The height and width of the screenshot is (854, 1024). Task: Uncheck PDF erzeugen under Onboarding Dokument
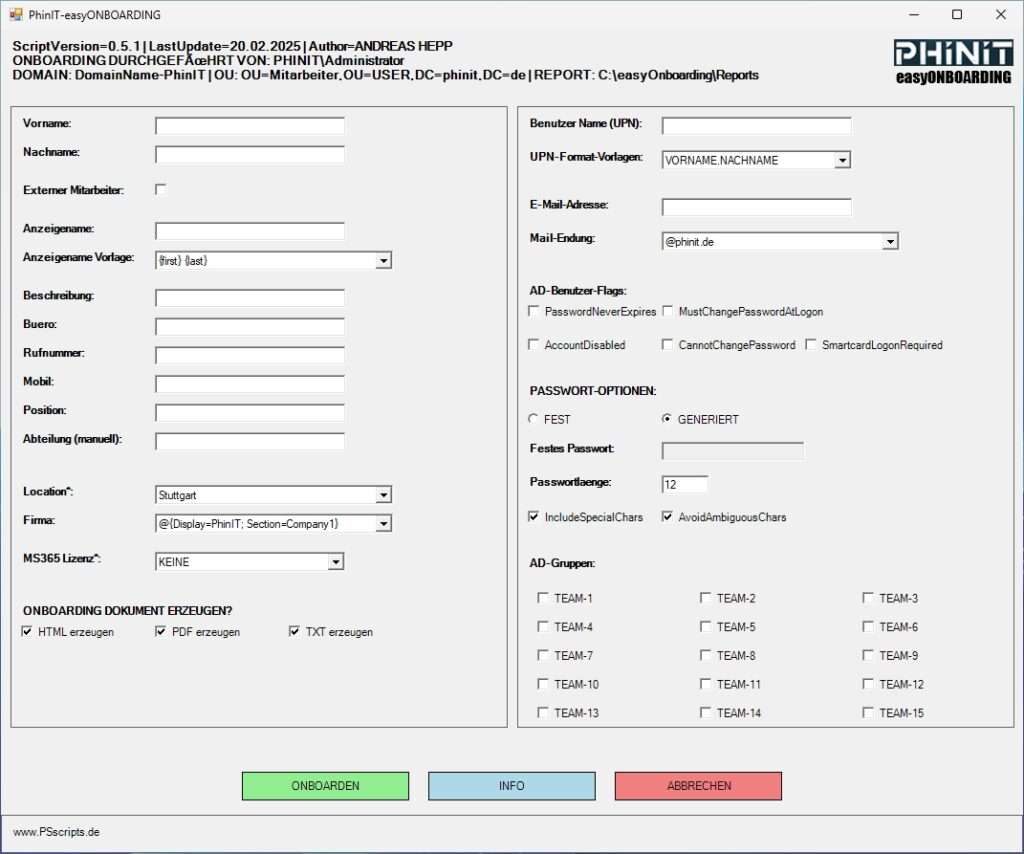pos(161,631)
